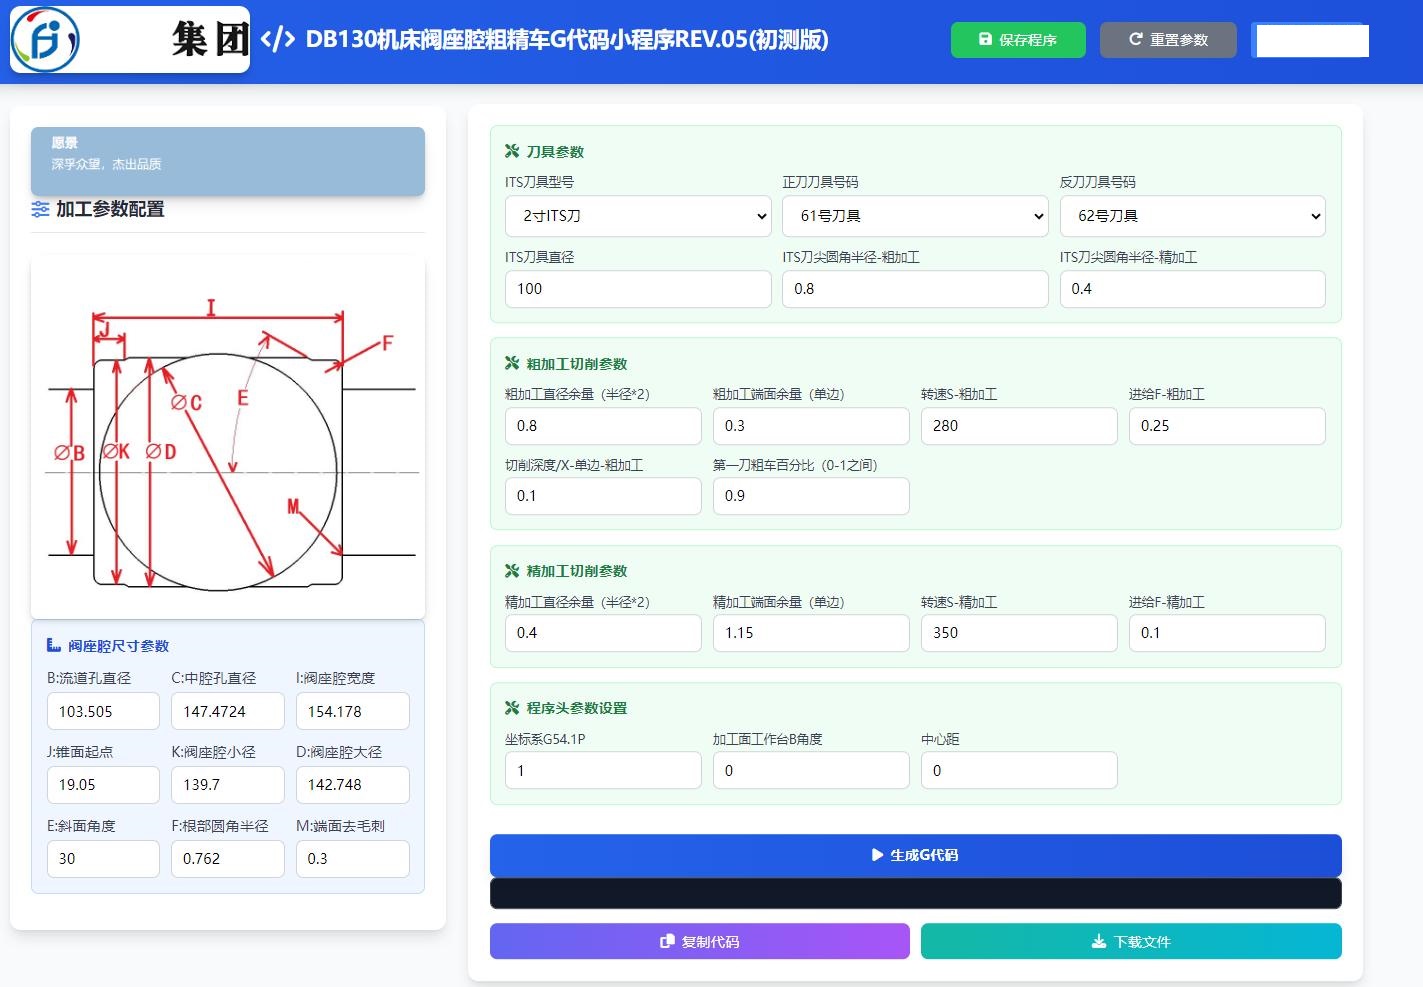Click the ruler icon beside 阀座腔尺寸参数

pyautogui.click(x=54, y=646)
